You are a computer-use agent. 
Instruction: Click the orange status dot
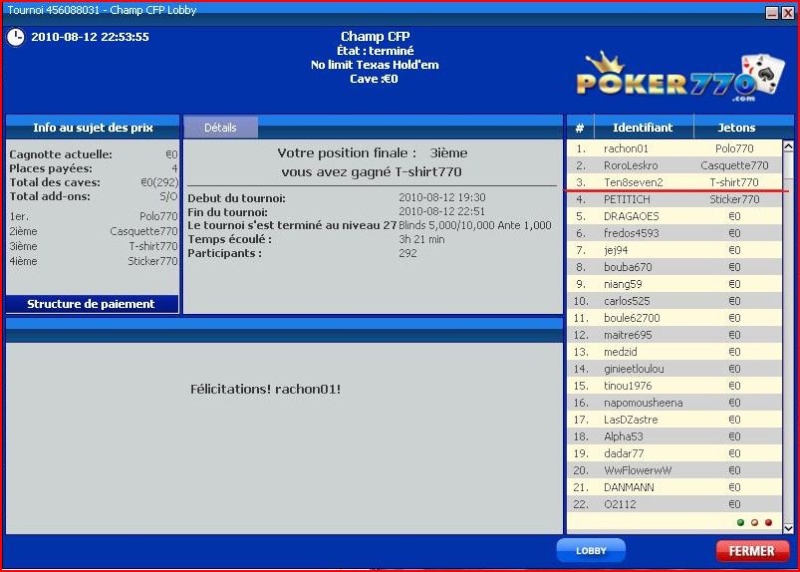click(x=754, y=523)
